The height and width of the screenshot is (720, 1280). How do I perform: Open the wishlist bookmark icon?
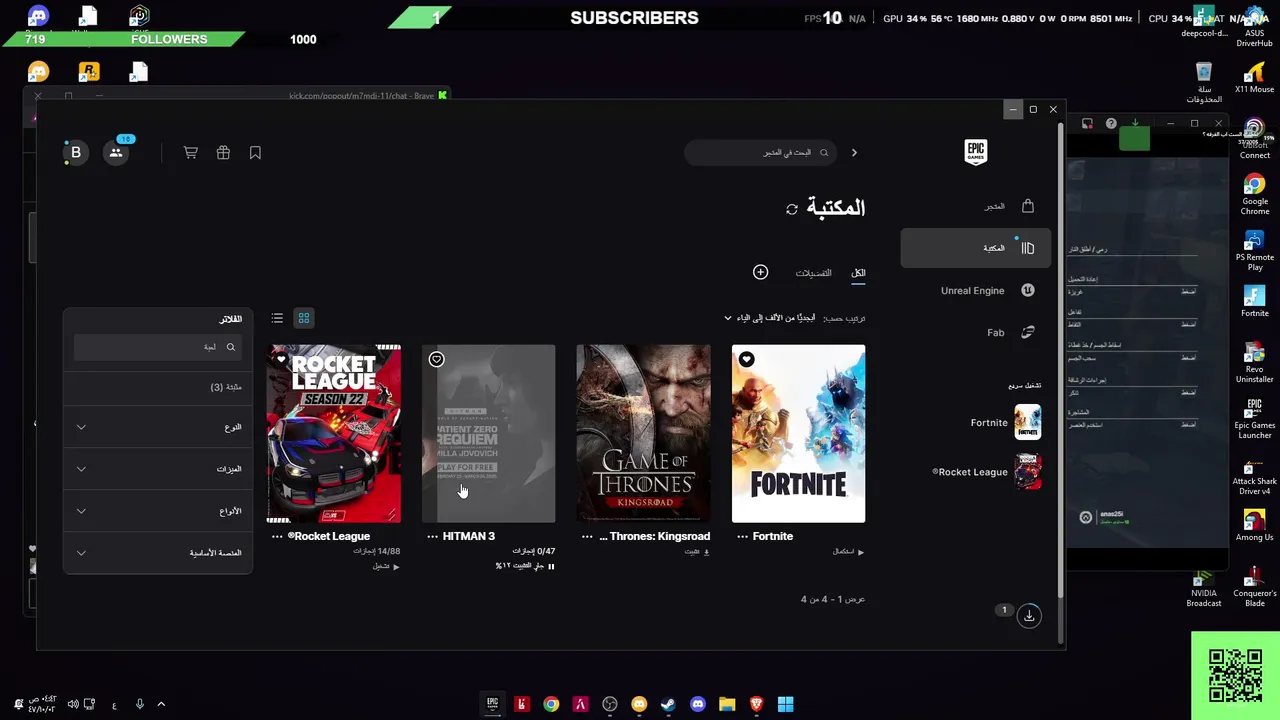click(255, 153)
